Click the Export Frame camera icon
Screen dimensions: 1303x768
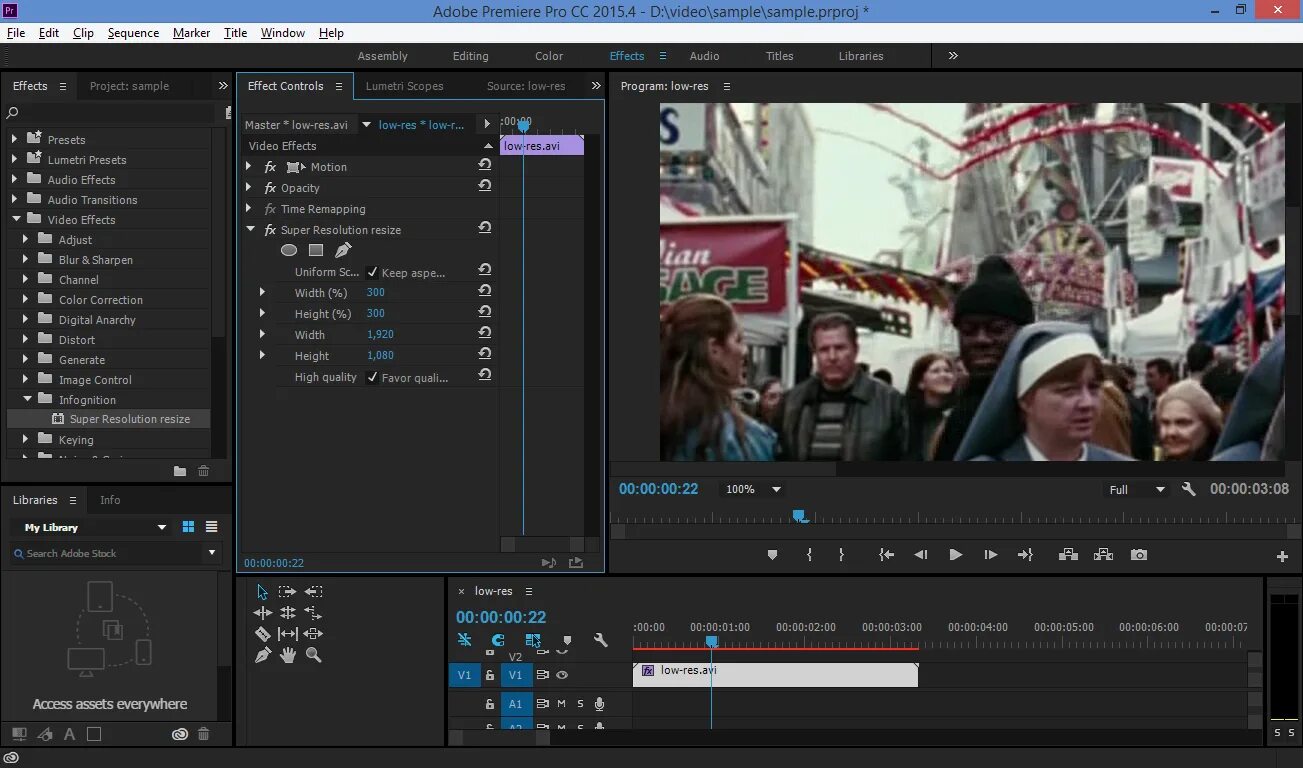click(x=1138, y=555)
